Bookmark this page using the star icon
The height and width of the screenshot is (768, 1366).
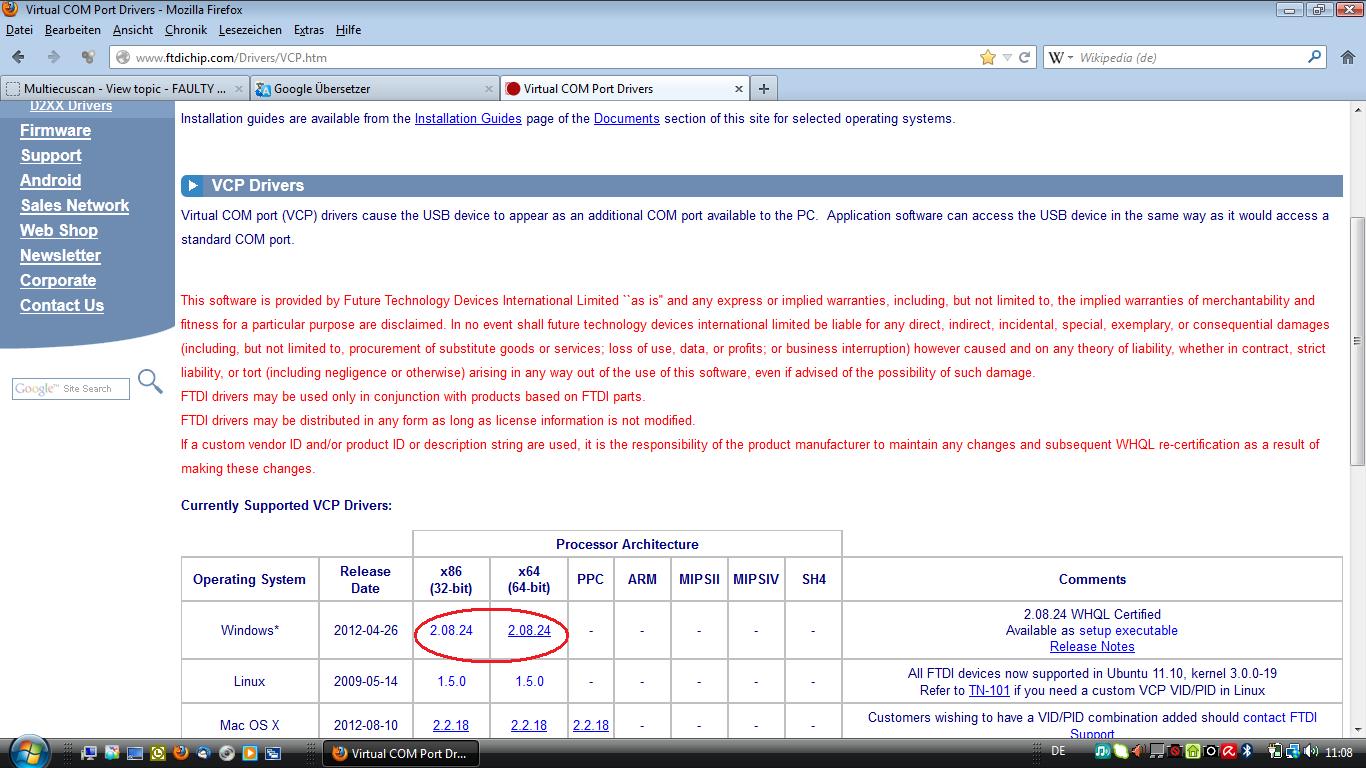pyautogui.click(x=988, y=57)
